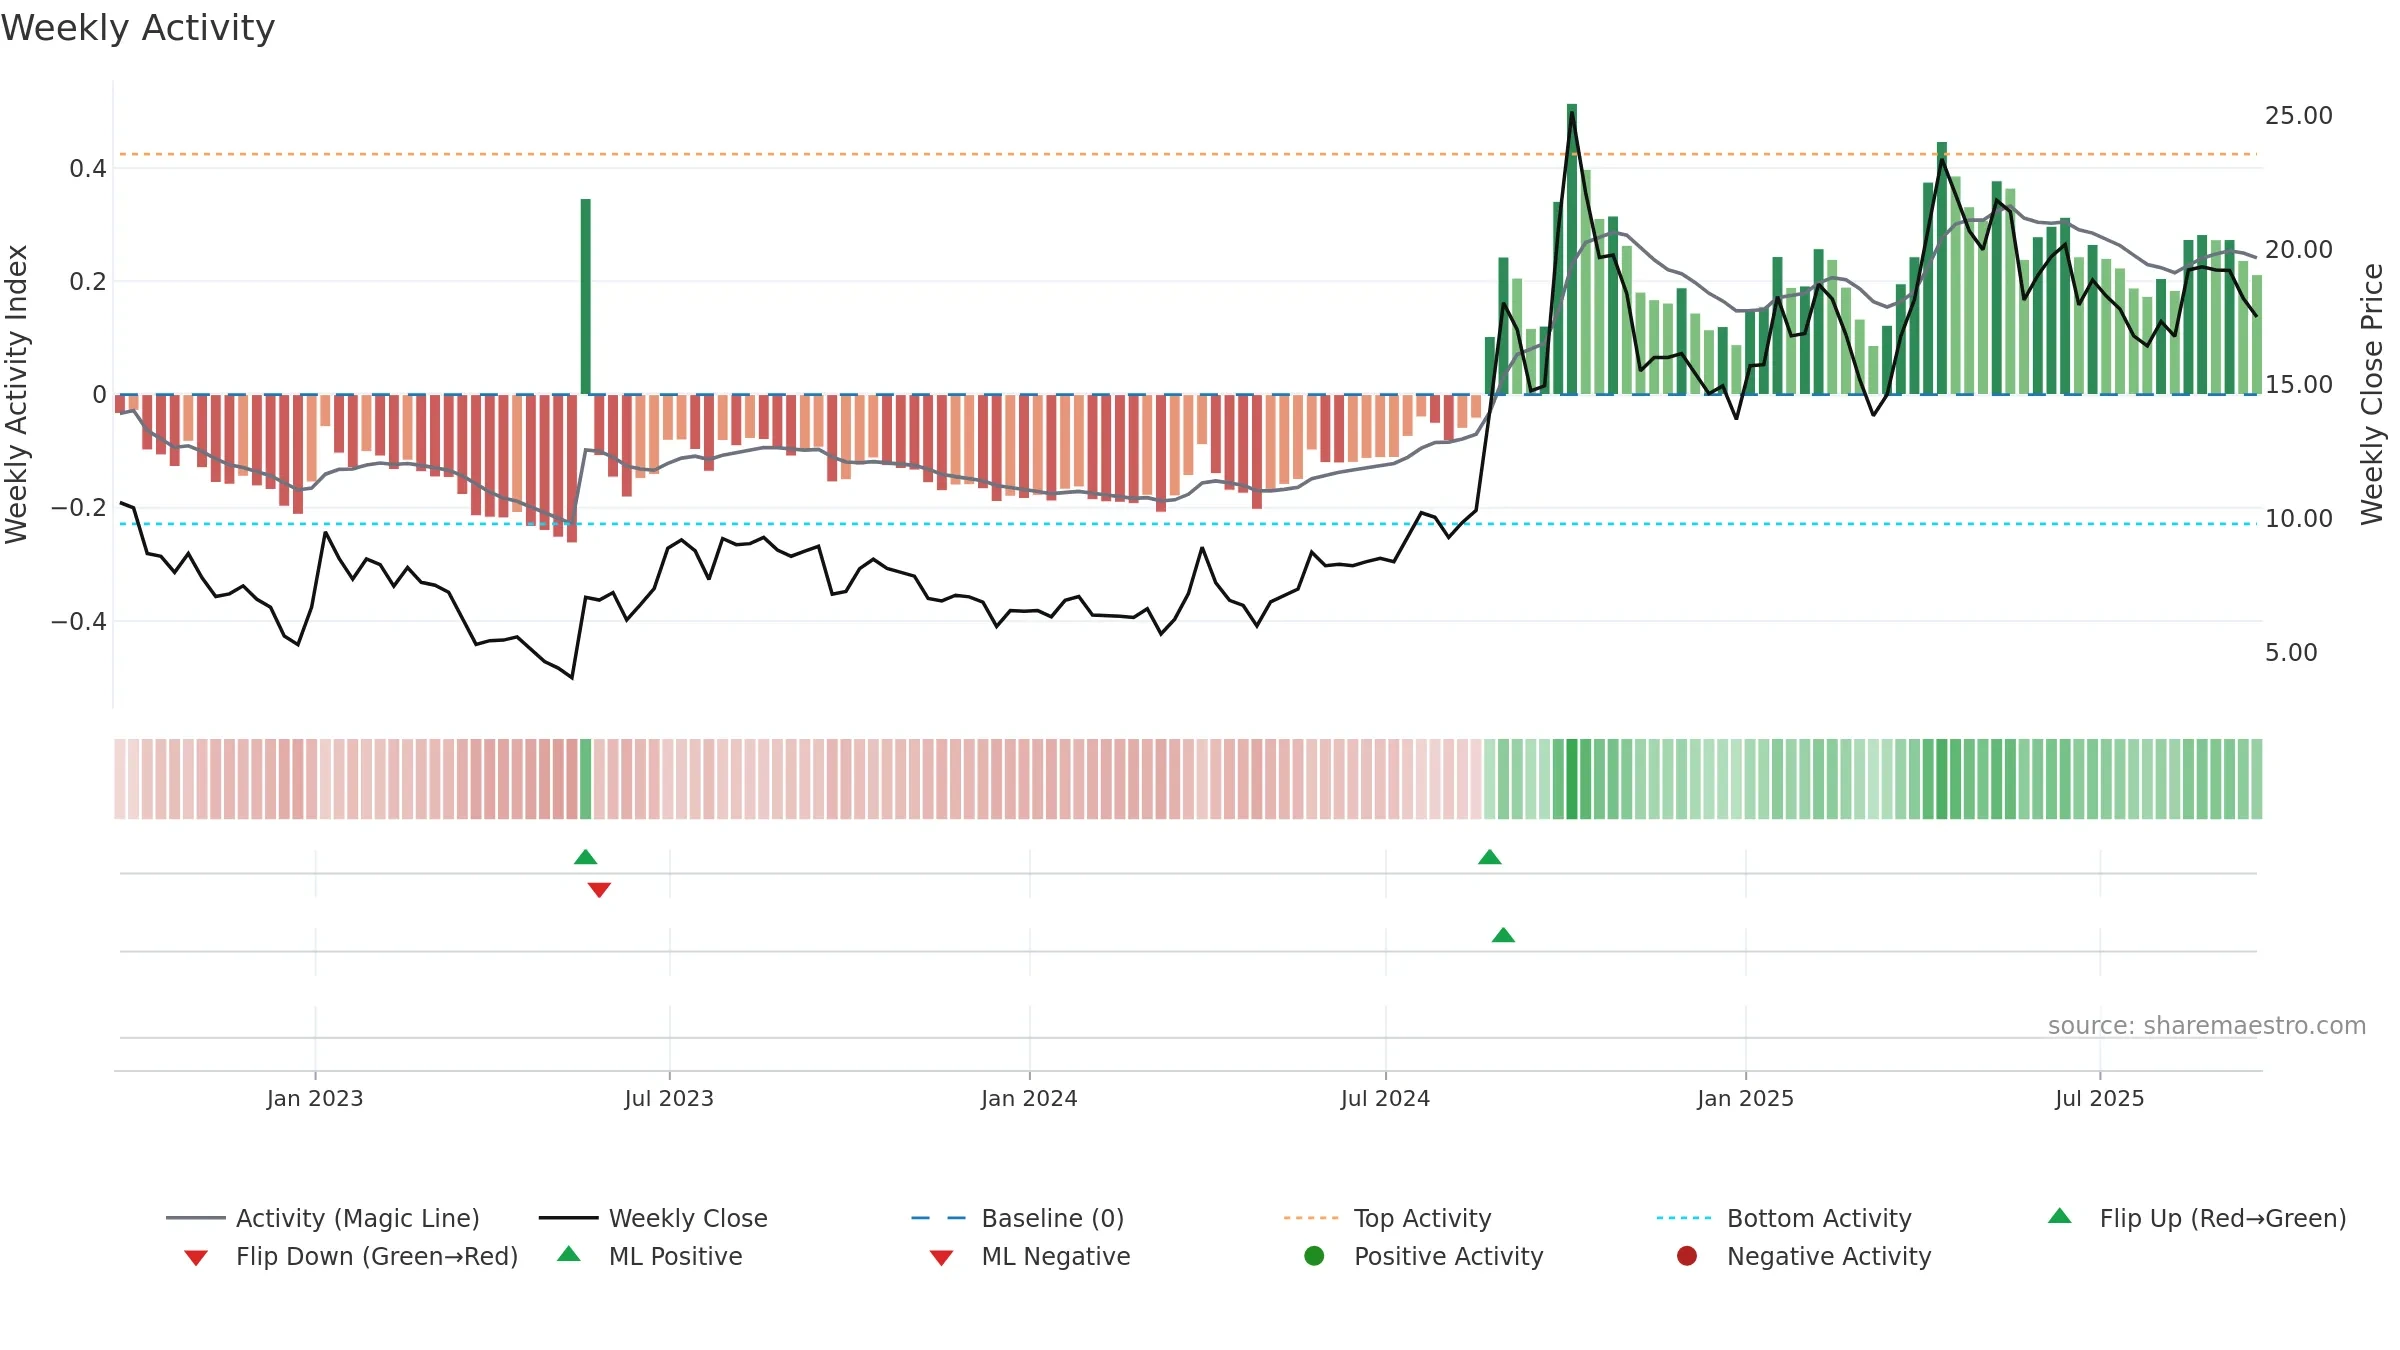This screenshot has width=2400, height=1350.
Task: Click the Jul 2025 axis label
Action: (x=2100, y=1098)
